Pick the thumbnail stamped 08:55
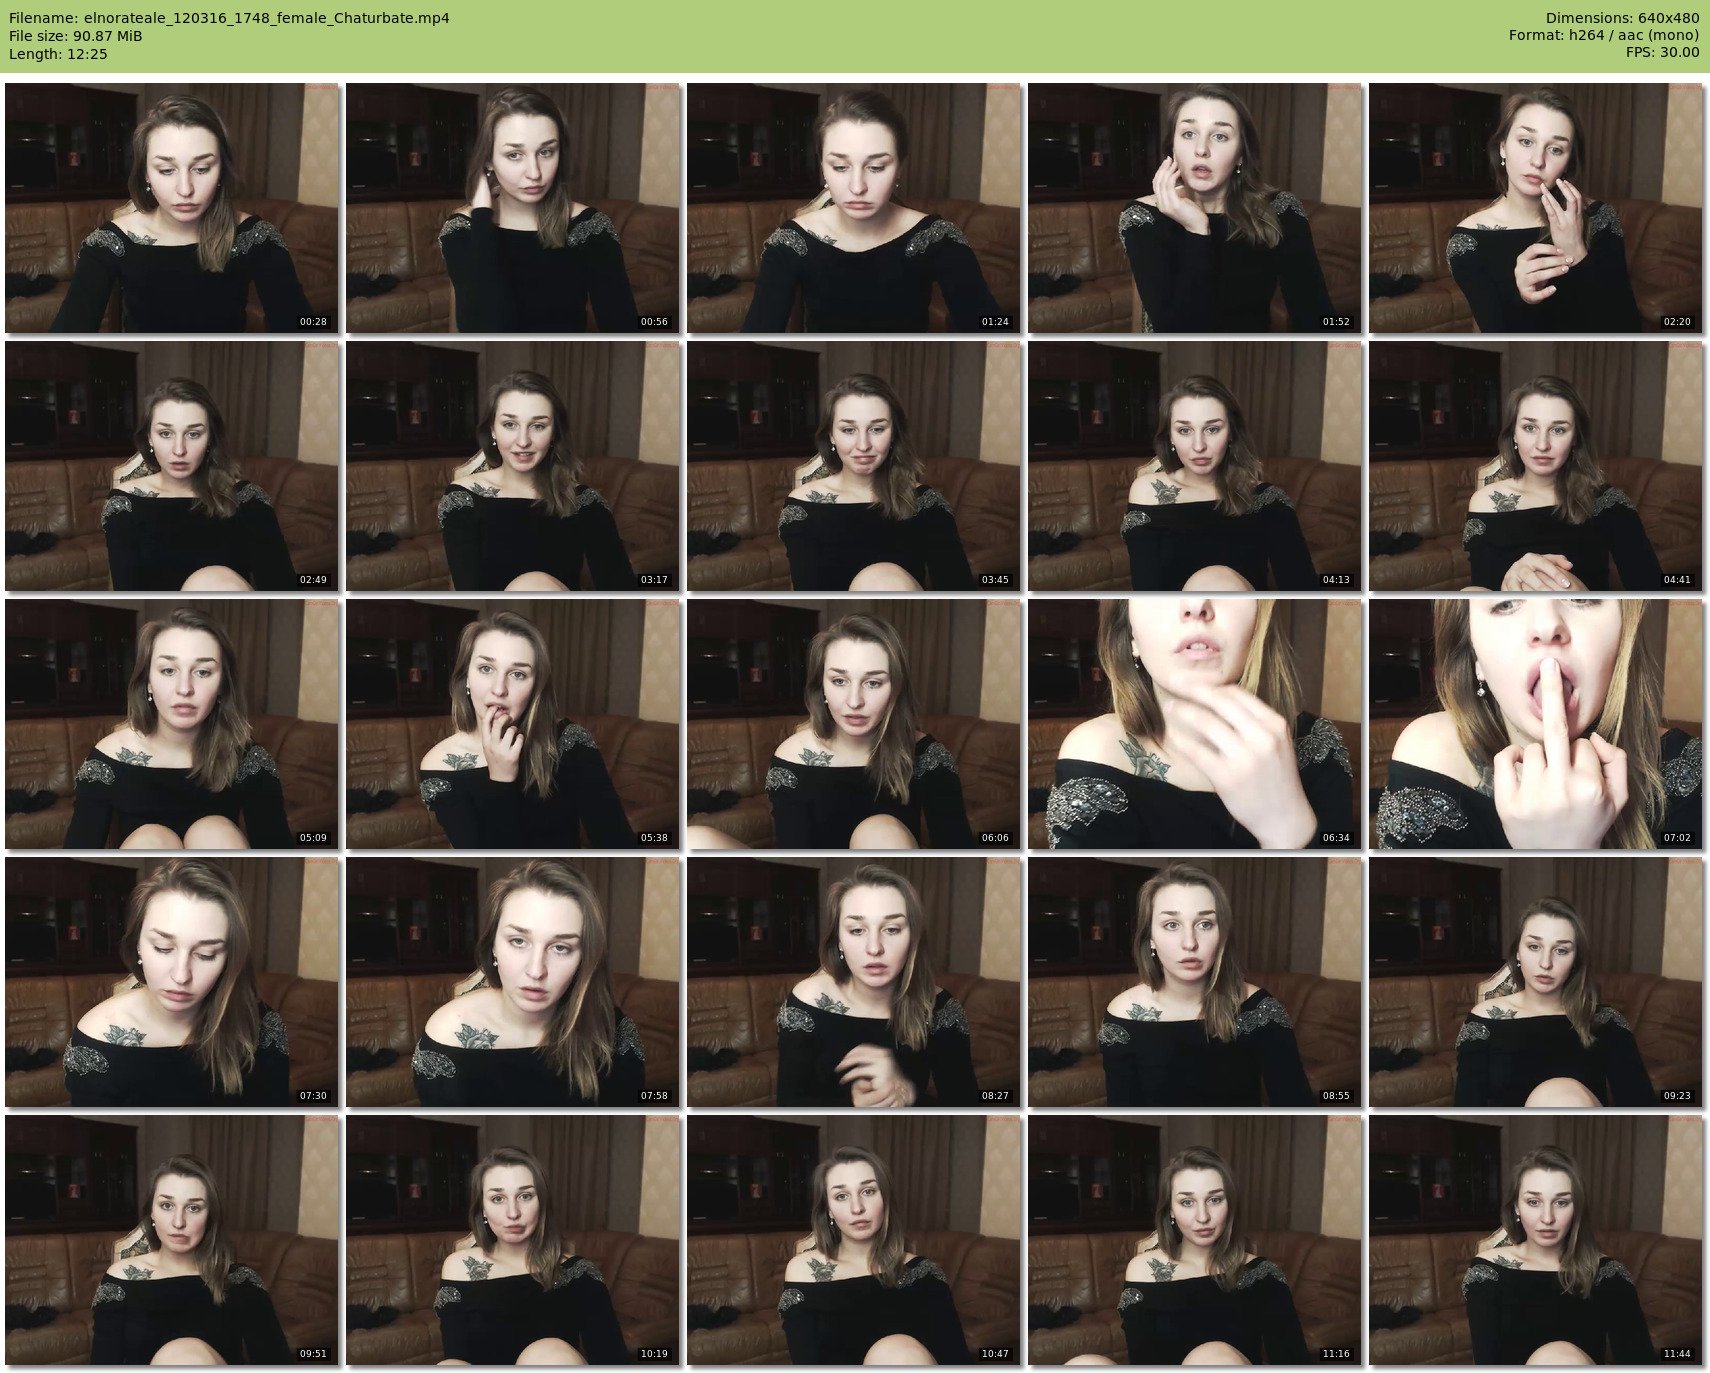The height and width of the screenshot is (1373, 1710). pyautogui.click(x=1195, y=982)
